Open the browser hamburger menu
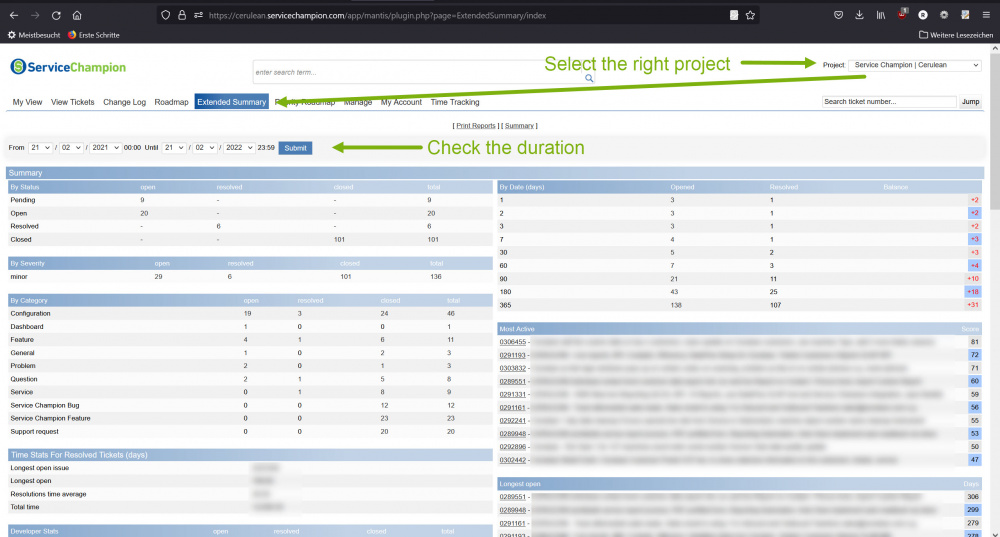The height and width of the screenshot is (537, 1000). (986, 15)
